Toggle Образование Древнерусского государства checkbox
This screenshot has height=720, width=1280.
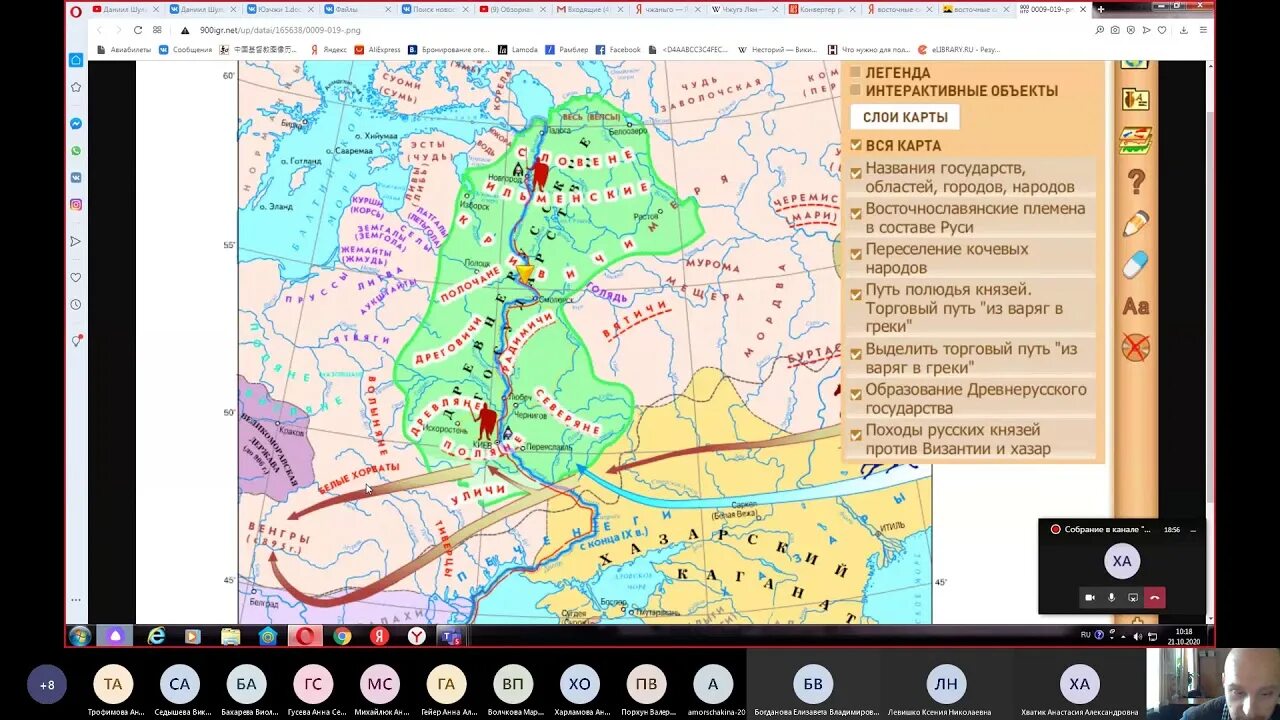coord(856,394)
